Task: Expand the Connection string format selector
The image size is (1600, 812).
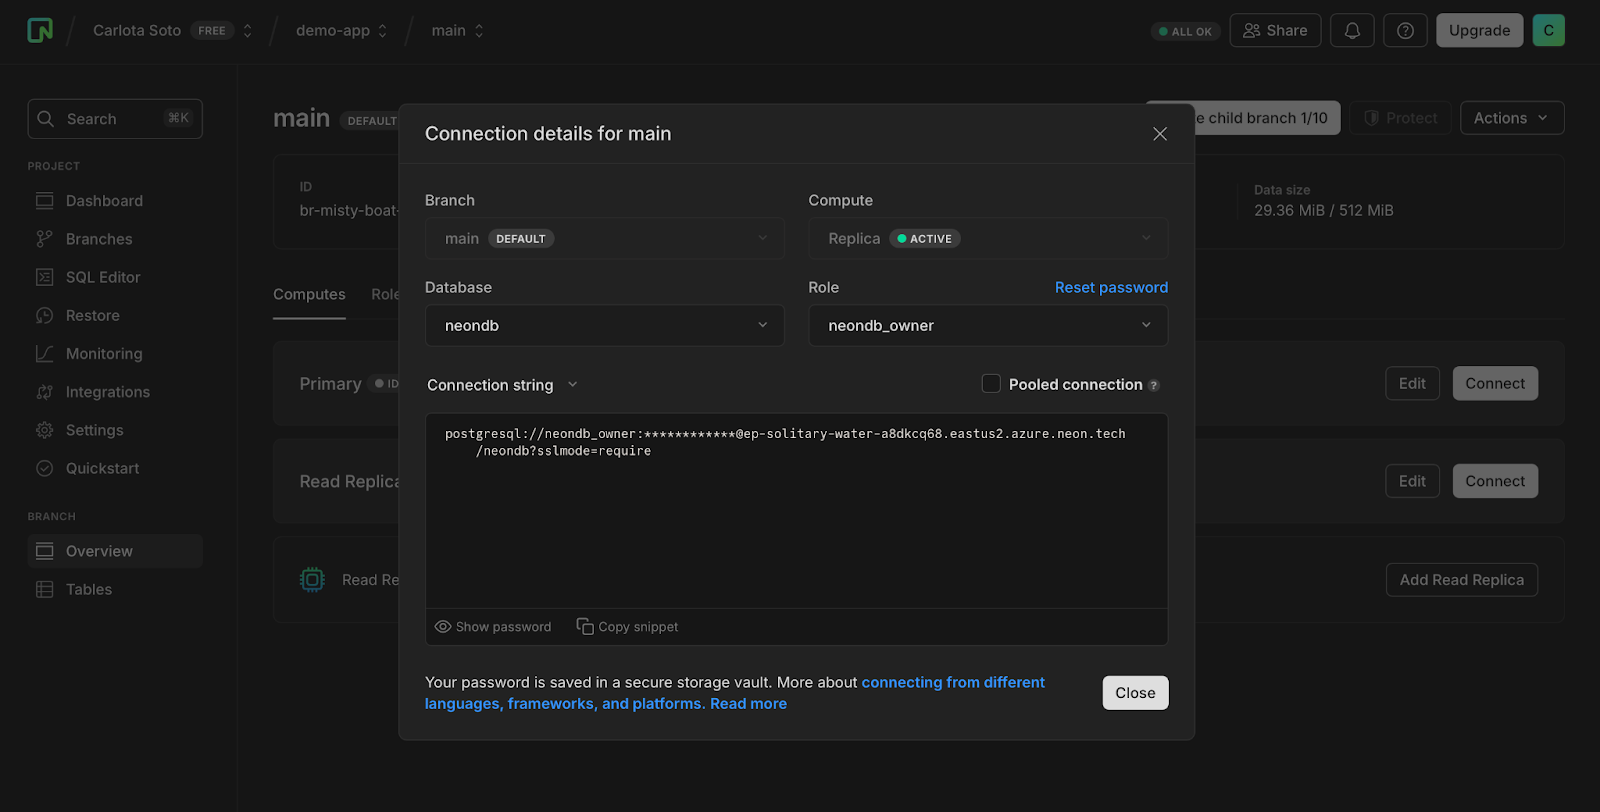Action: 502,385
